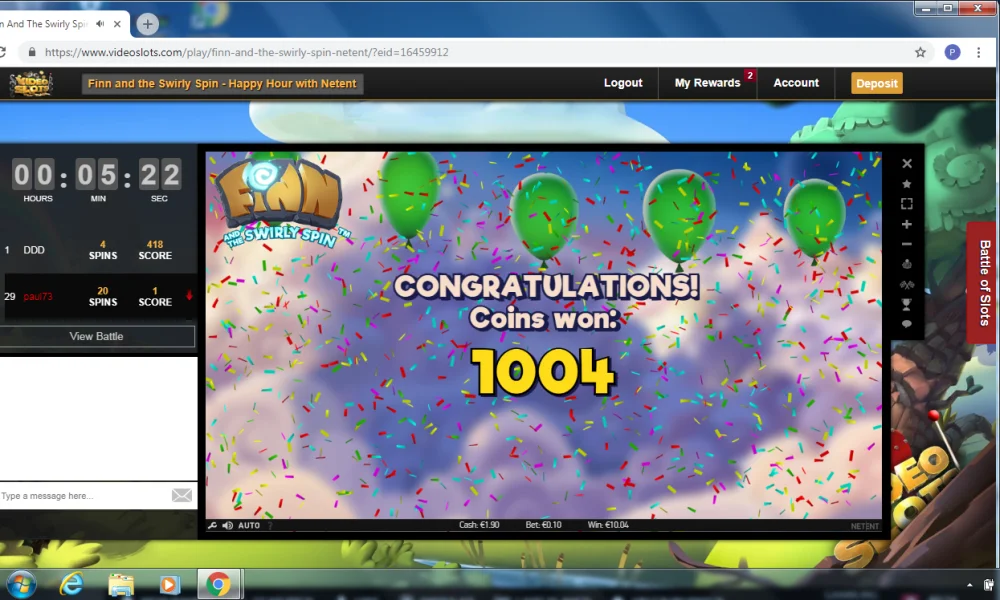The width and height of the screenshot is (1000, 600).
Task: View site security padlock info
Action: point(31,52)
